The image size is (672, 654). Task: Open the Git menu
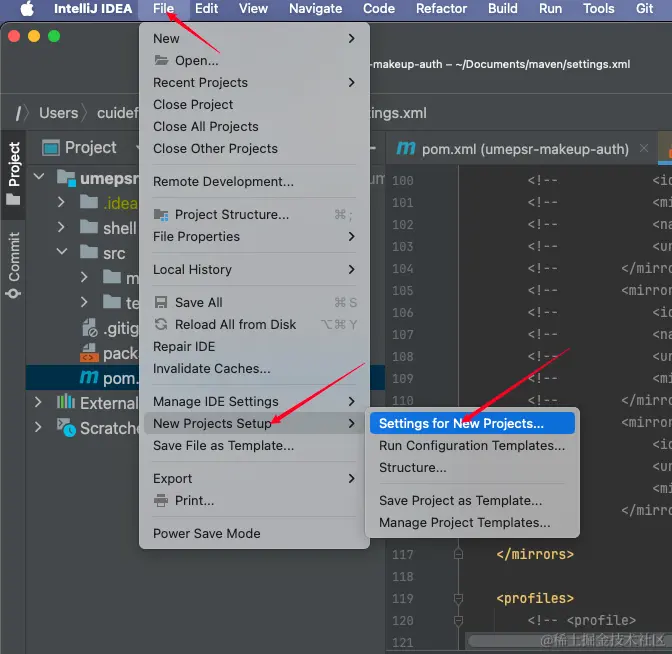(644, 9)
